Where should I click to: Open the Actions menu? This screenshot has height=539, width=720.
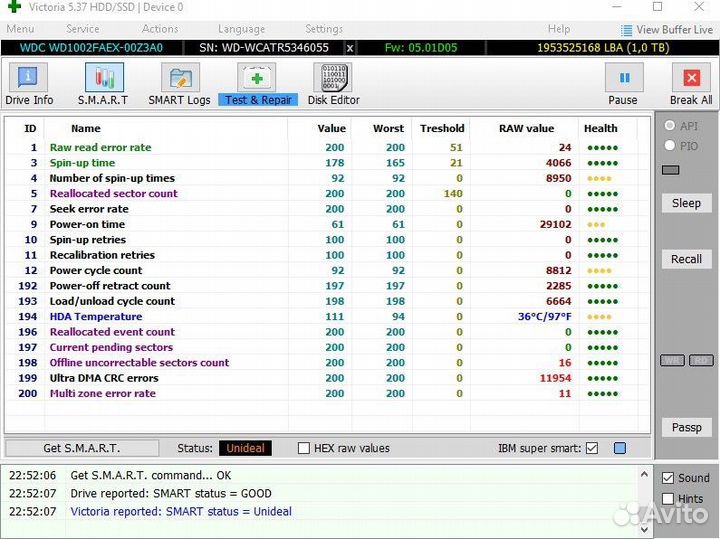(x=160, y=29)
